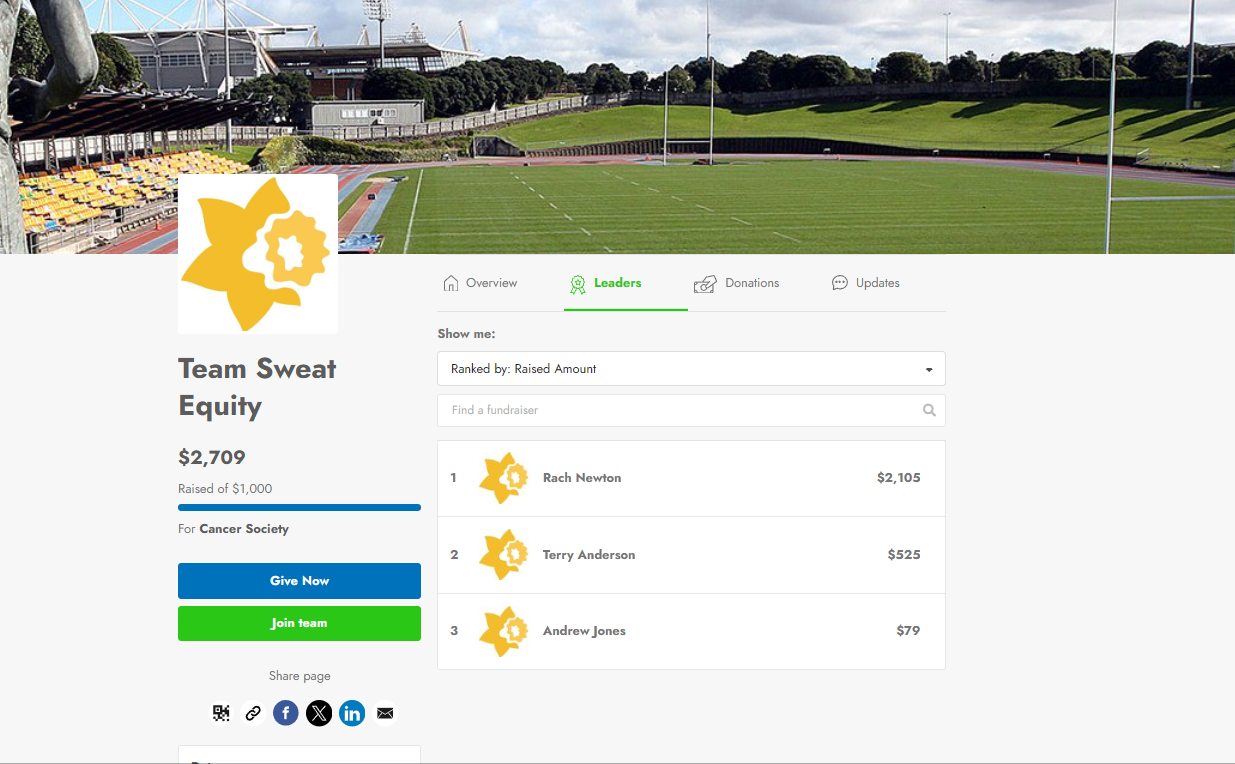
Task: Copy page link via chain icon
Action: pyautogui.click(x=253, y=713)
